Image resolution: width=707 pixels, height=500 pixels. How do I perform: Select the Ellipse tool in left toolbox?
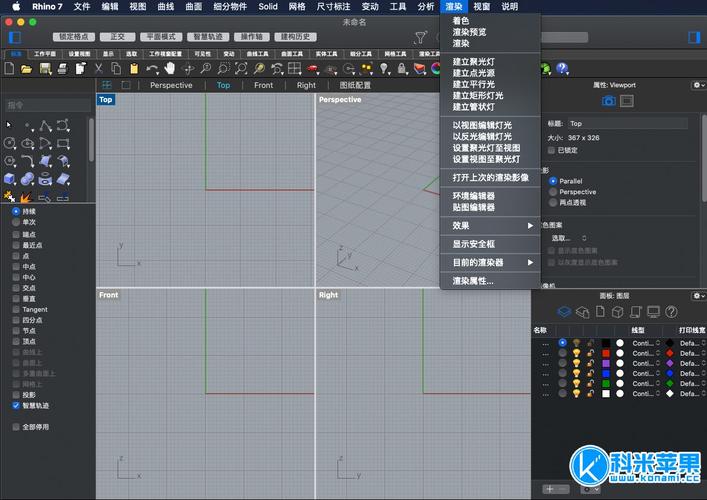point(28,143)
